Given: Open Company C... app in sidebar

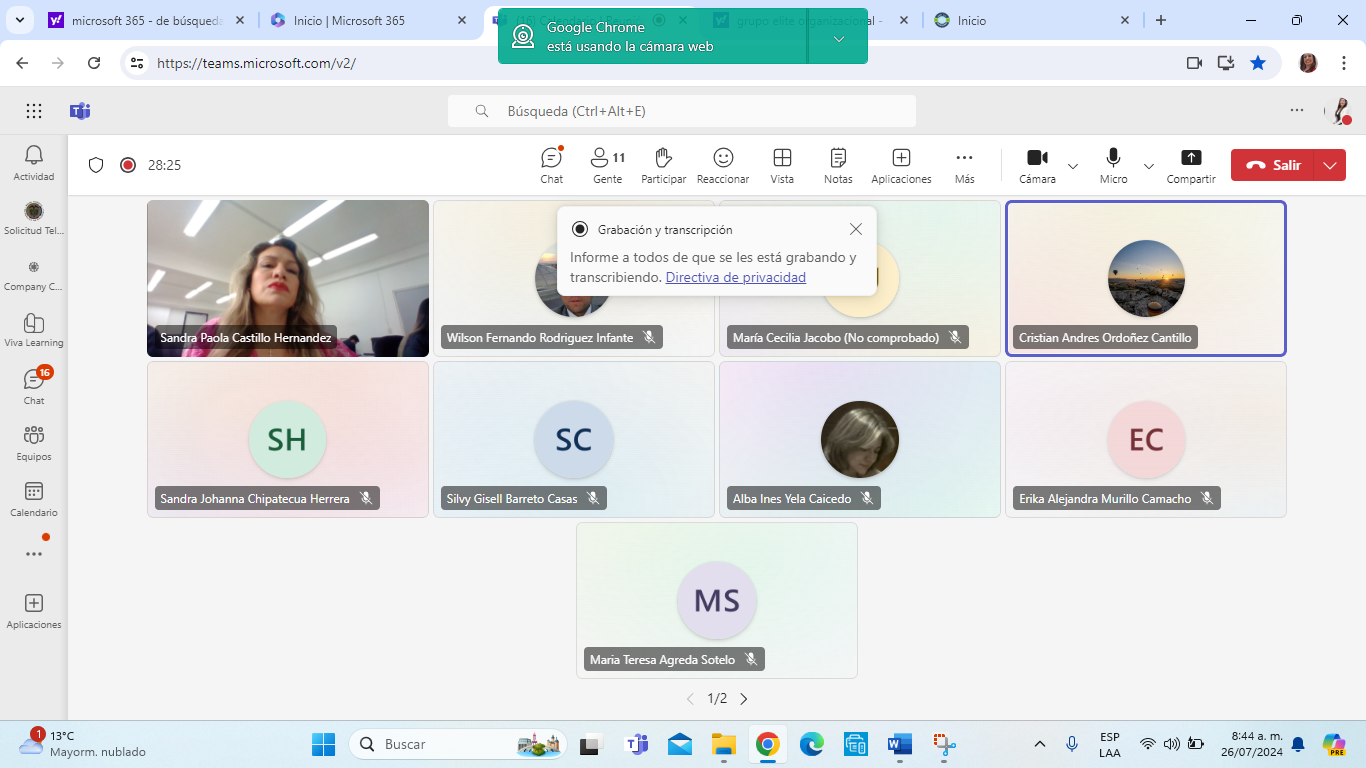Looking at the screenshot, I should tap(34, 274).
